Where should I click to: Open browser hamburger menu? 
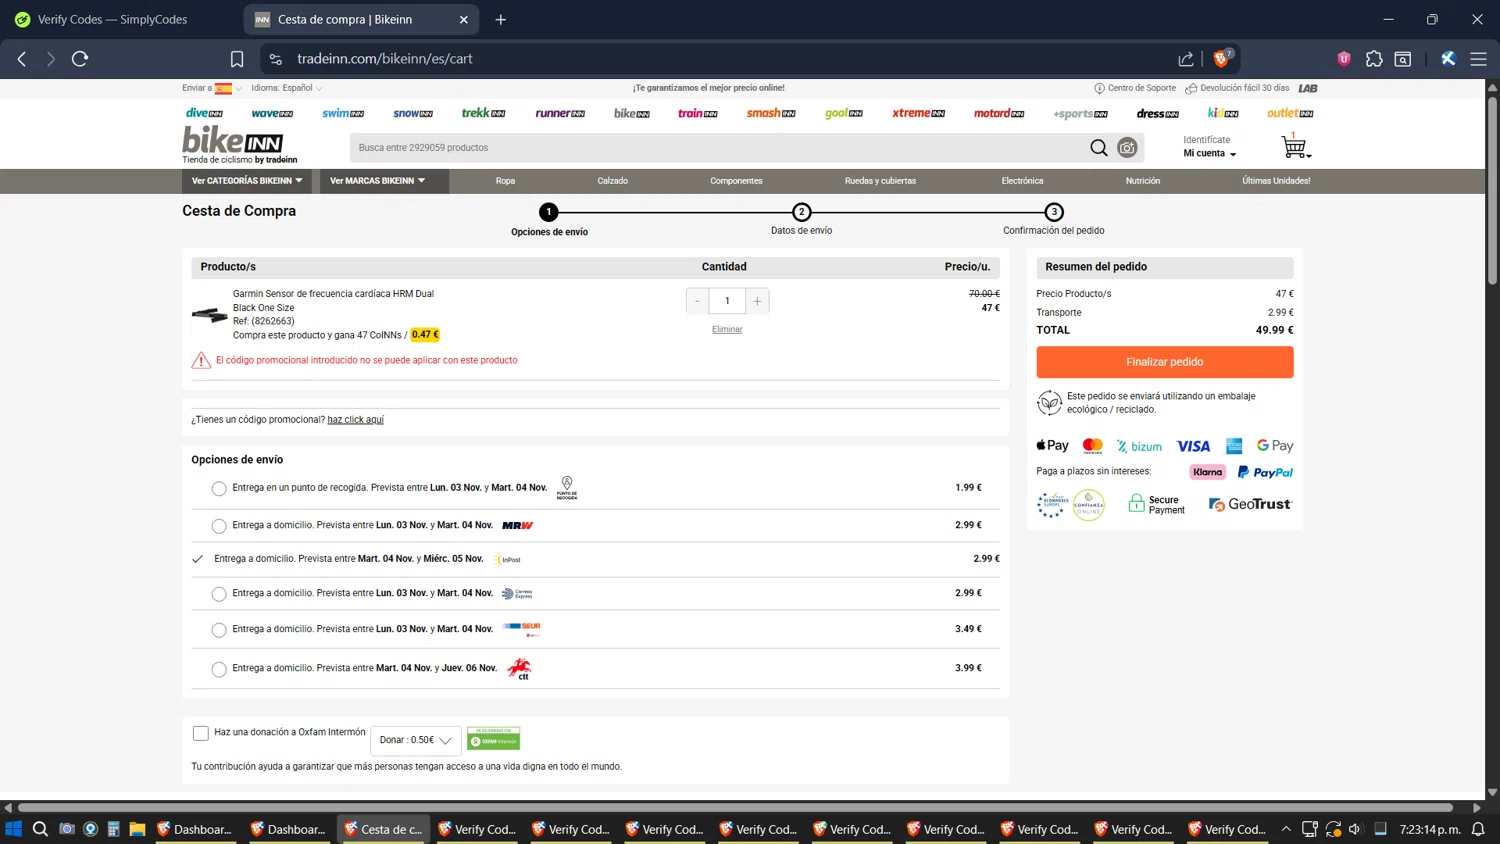(x=1478, y=59)
